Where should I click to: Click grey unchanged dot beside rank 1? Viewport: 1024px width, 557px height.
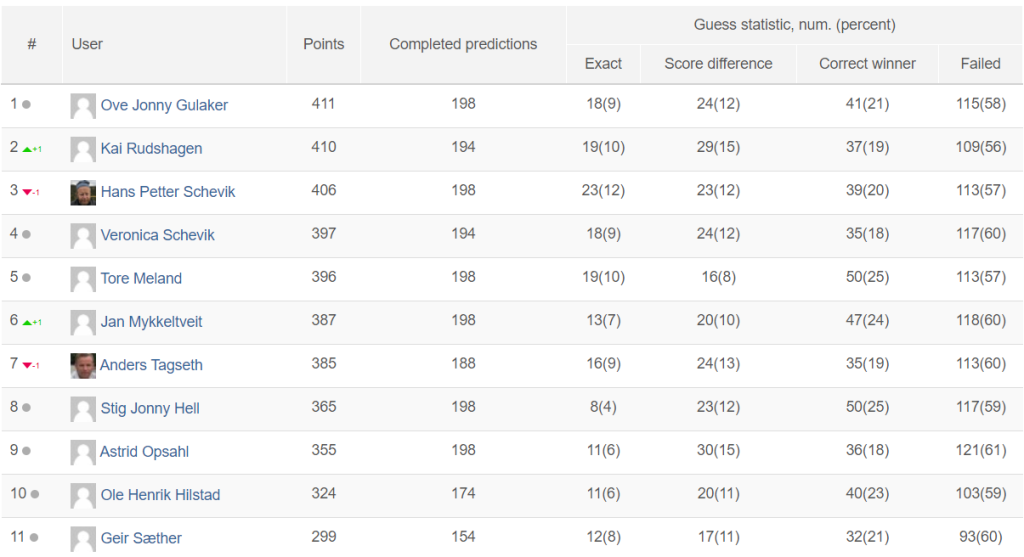click(27, 104)
